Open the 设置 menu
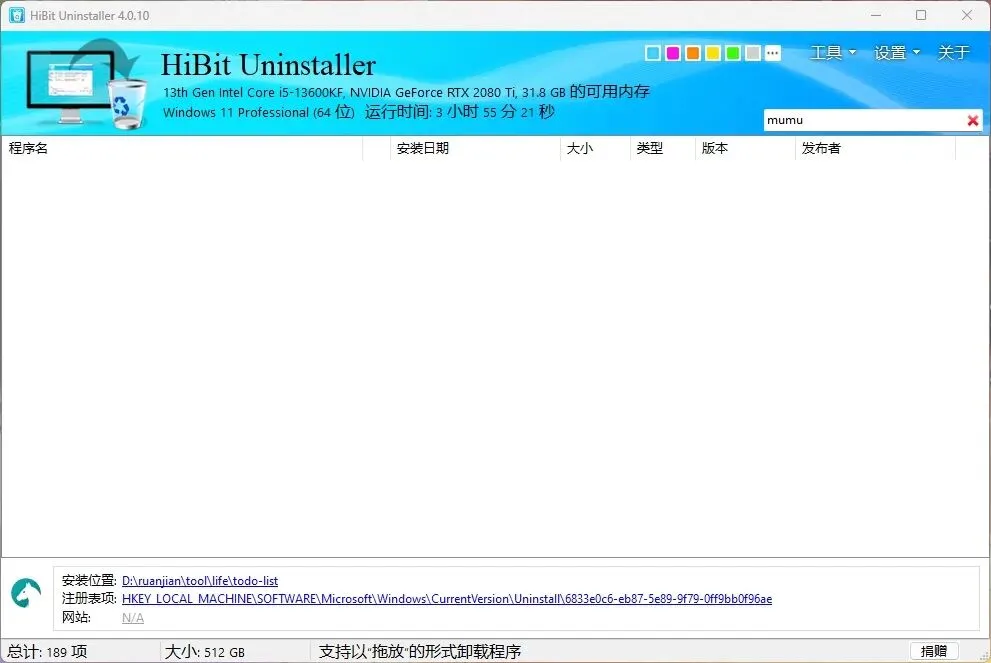Image resolution: width=991 pixels, height=663 pixels. click(x=897, y=52)
